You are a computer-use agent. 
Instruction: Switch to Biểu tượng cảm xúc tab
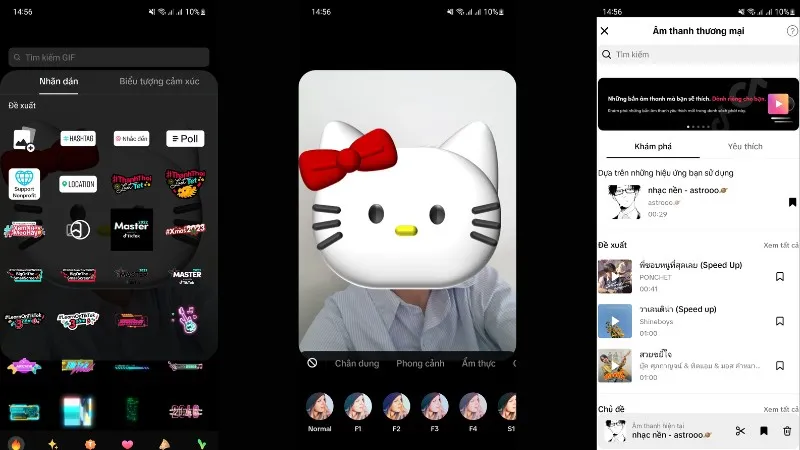[159, 81]
